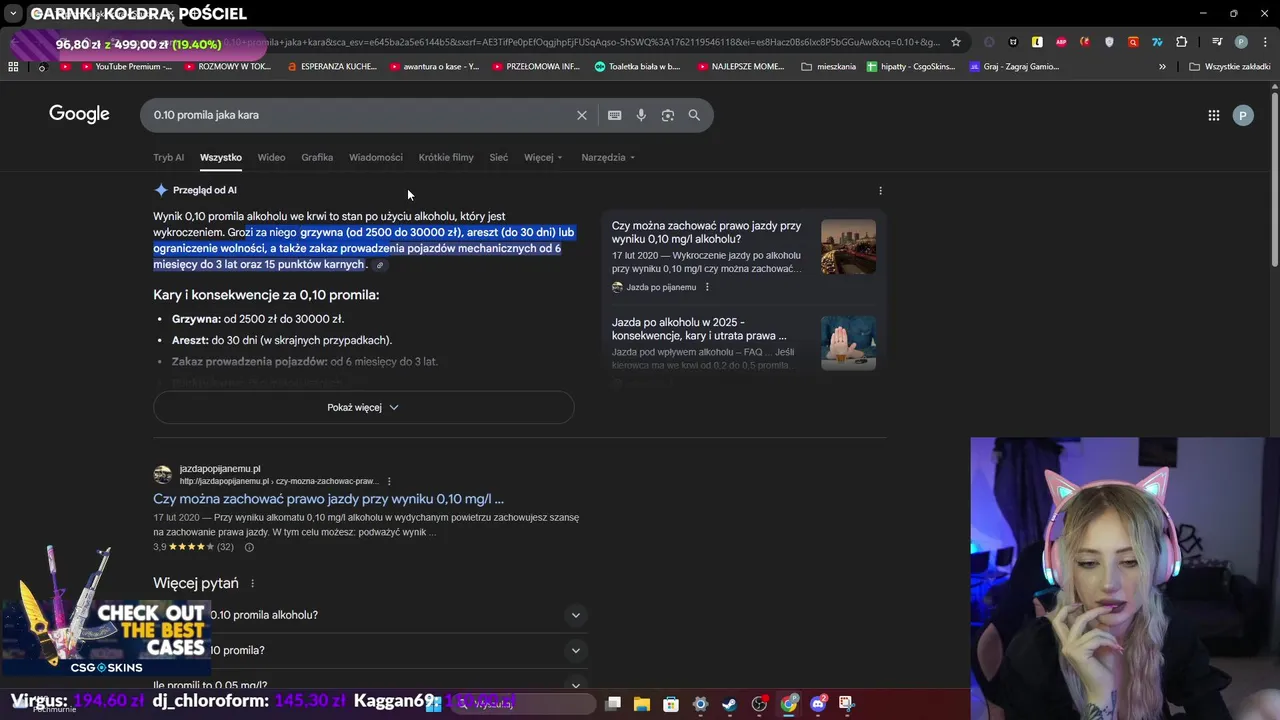Open Chrome media controls icon

[x=1217, y=42]
